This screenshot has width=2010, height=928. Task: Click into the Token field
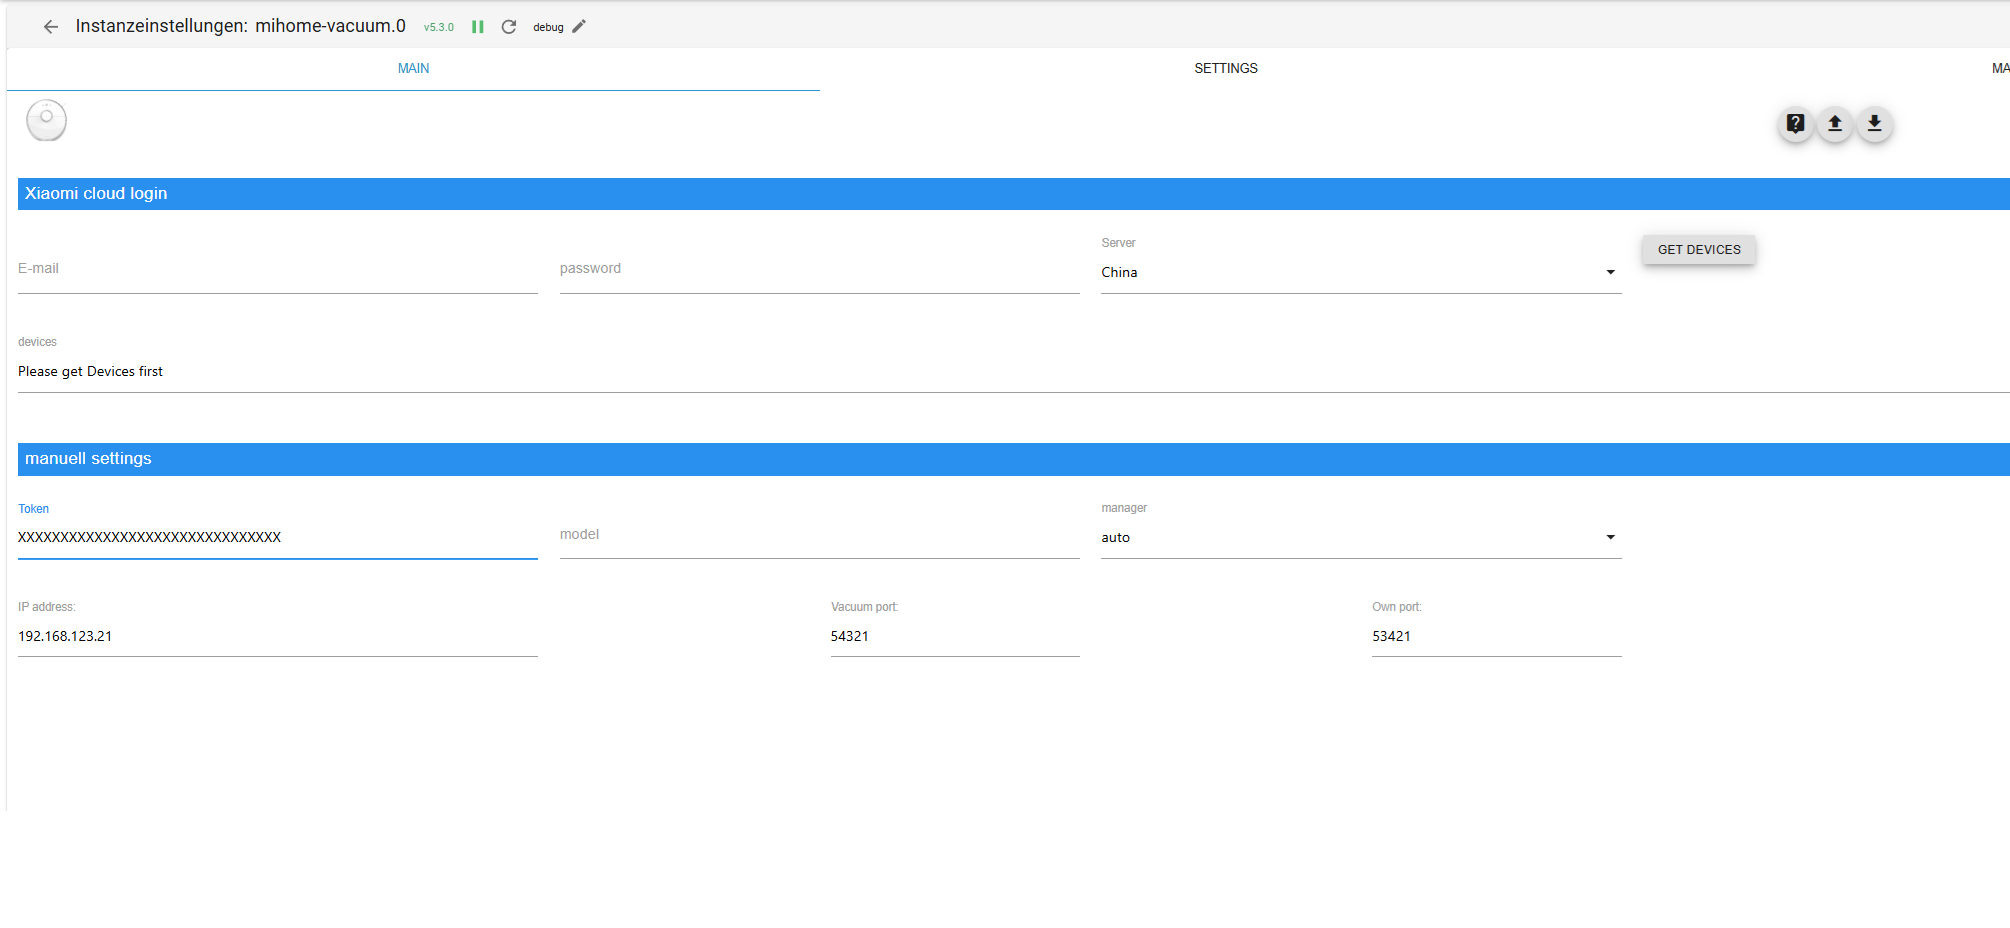pyautogui.click(x=278, y=537)
